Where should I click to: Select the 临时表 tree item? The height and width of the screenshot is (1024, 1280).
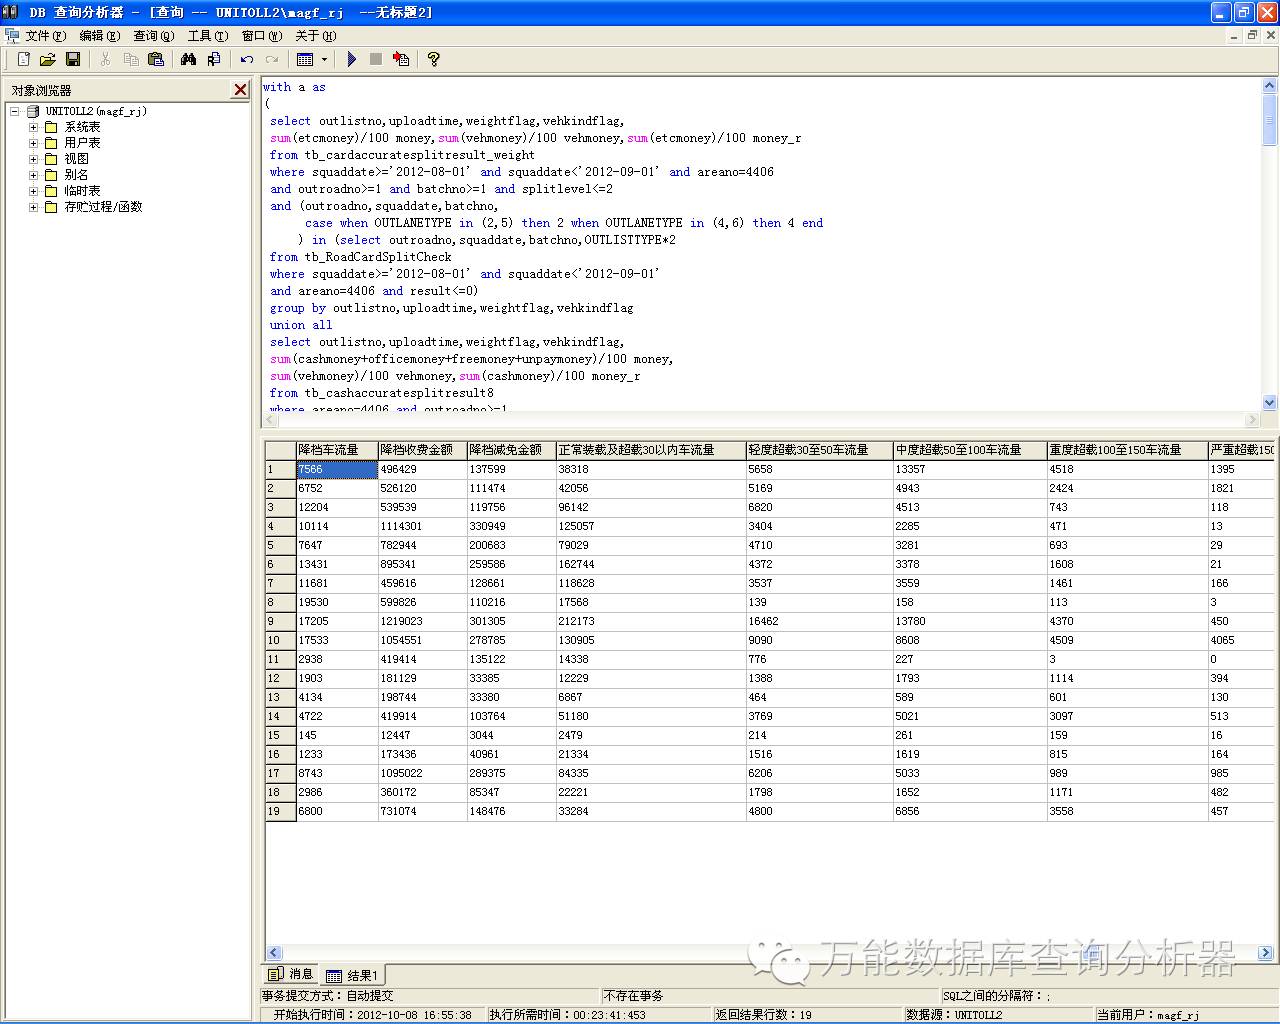82,191
